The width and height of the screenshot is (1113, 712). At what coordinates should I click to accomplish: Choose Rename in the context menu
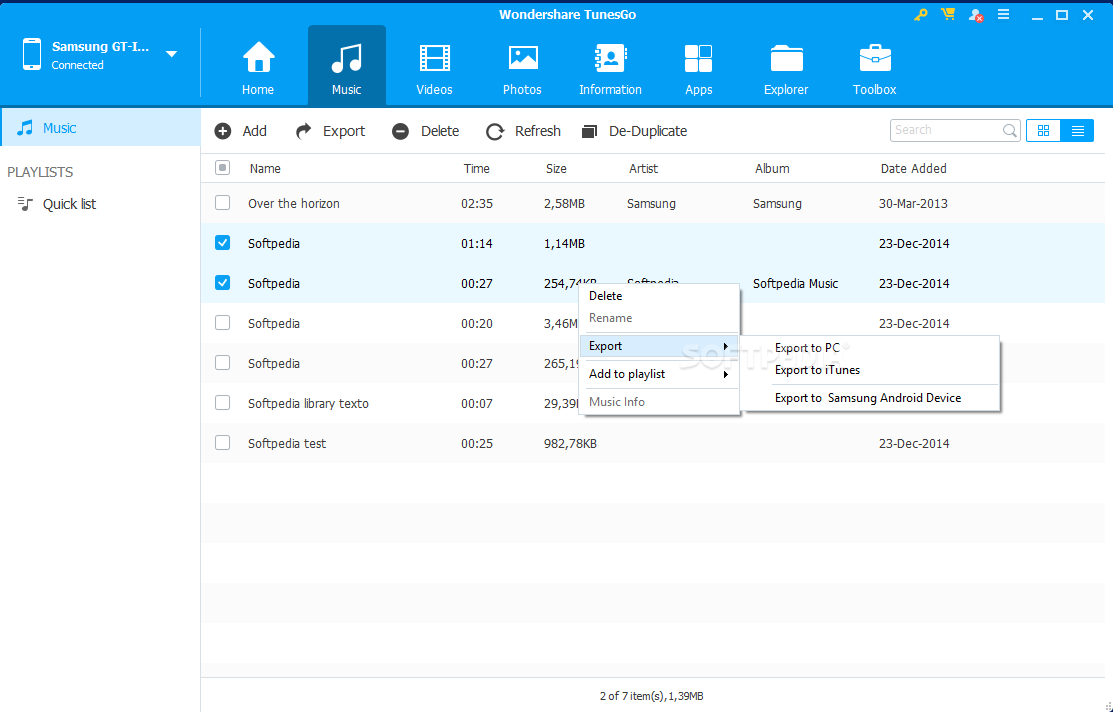(x=659, y=318)
